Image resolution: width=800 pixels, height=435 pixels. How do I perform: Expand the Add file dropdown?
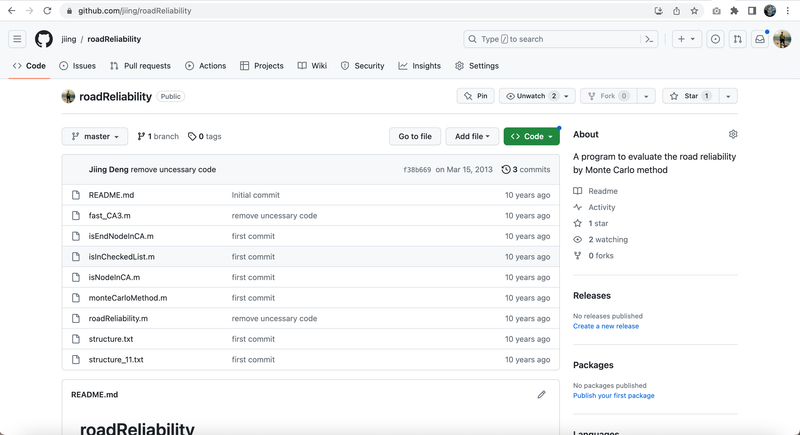point(472,136)
